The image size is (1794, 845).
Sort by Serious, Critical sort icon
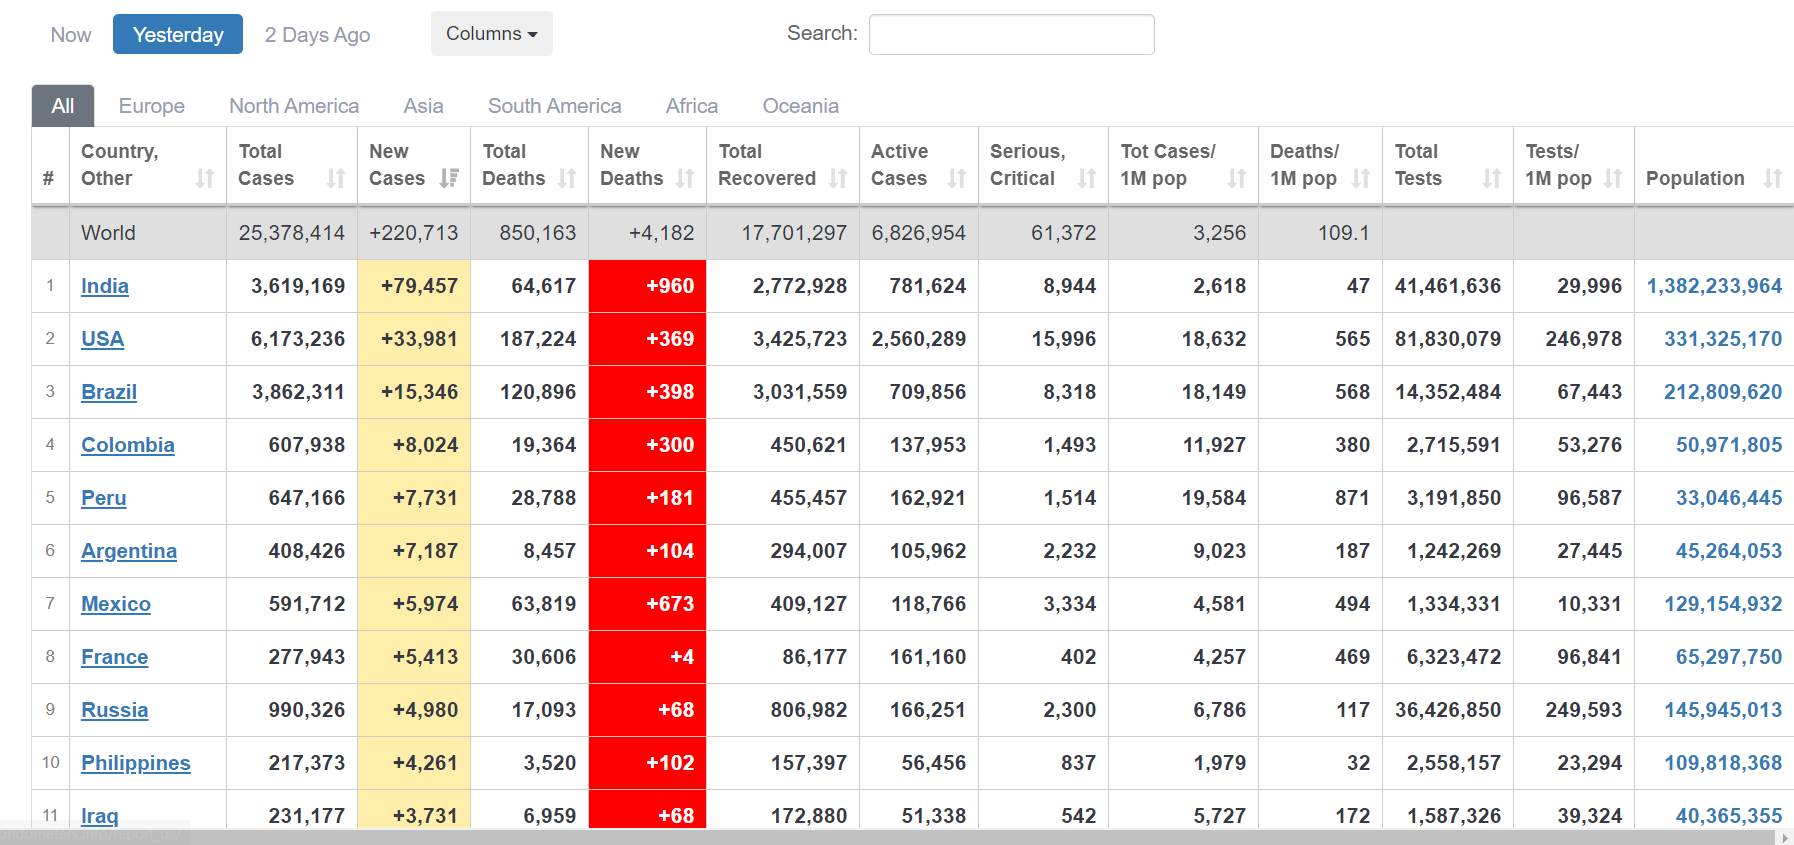click(x=1087, y=178)
